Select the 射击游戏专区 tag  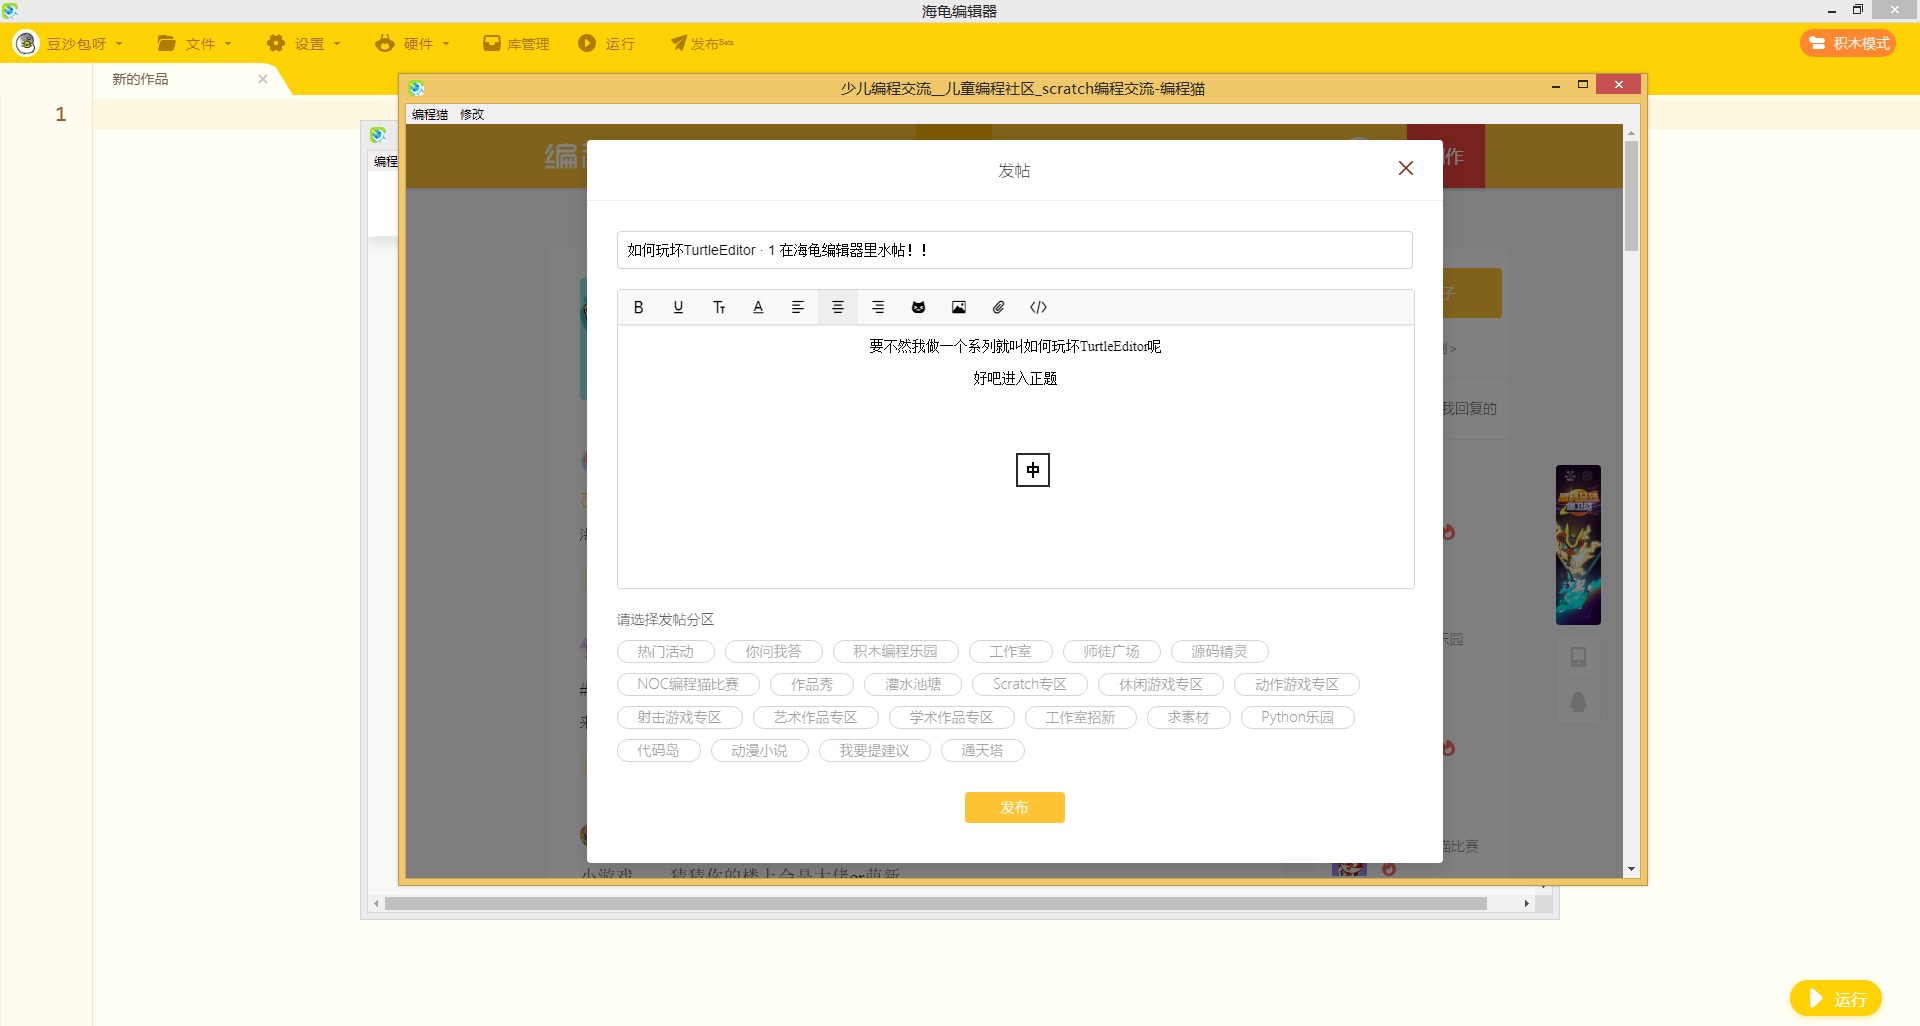(x=680, y=718)
